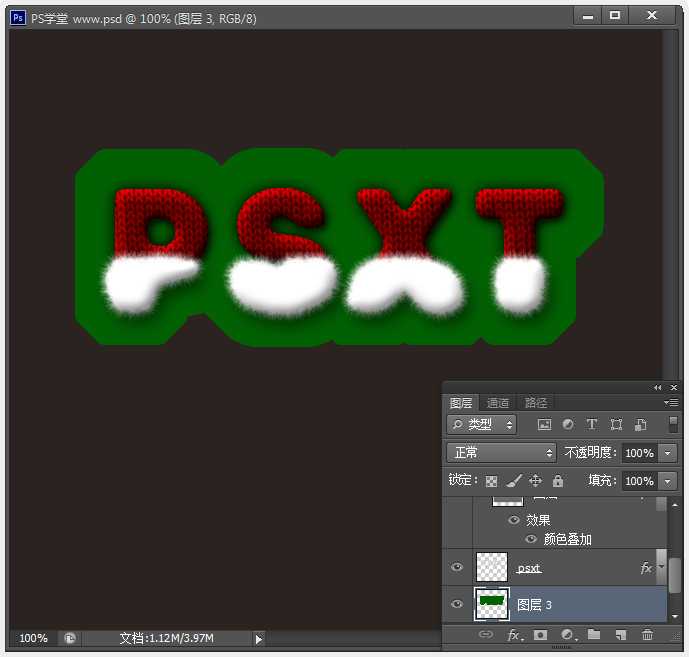Select the 图层 3 layer thumbnail
The height and width of the screenshot is (657, 689).
491,604
